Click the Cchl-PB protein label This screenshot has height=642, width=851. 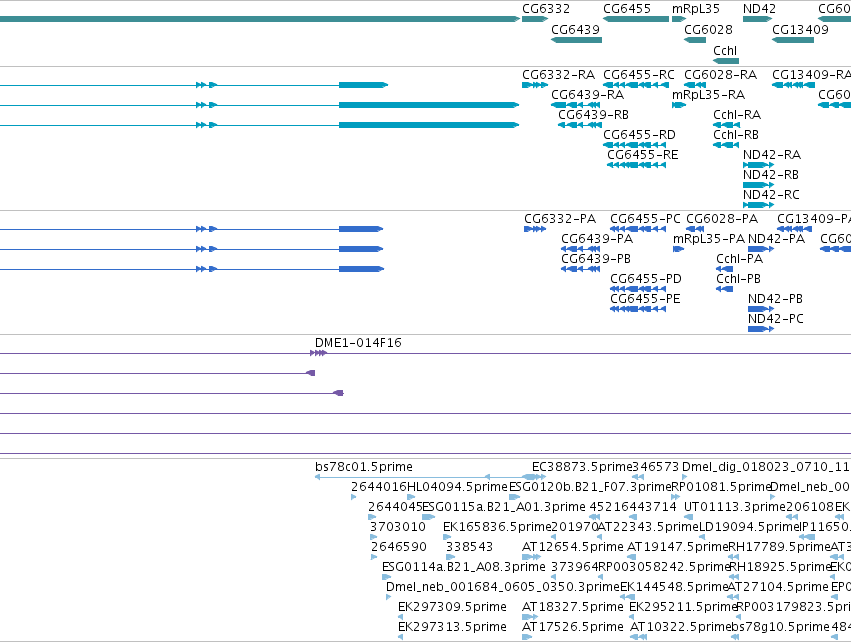click(739, 279)
